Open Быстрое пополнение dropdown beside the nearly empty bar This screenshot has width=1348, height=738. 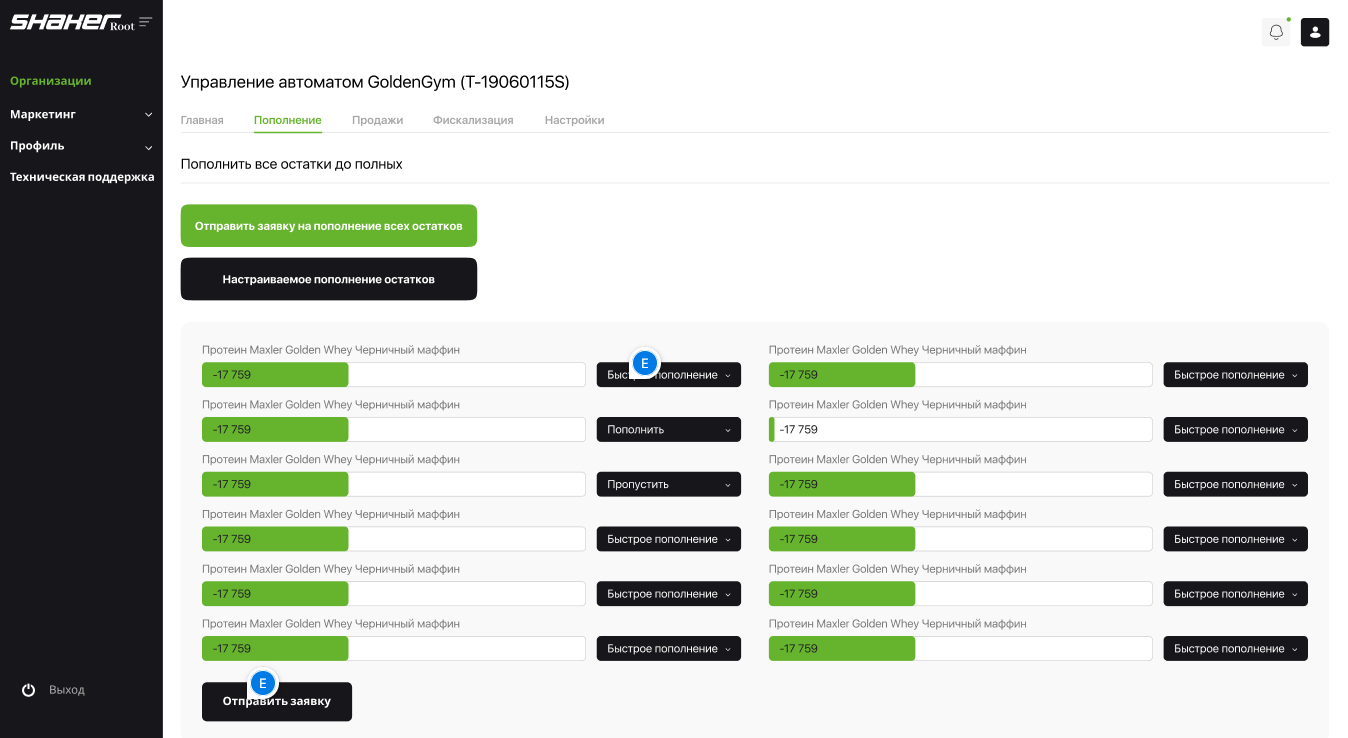click(1236, 430)
